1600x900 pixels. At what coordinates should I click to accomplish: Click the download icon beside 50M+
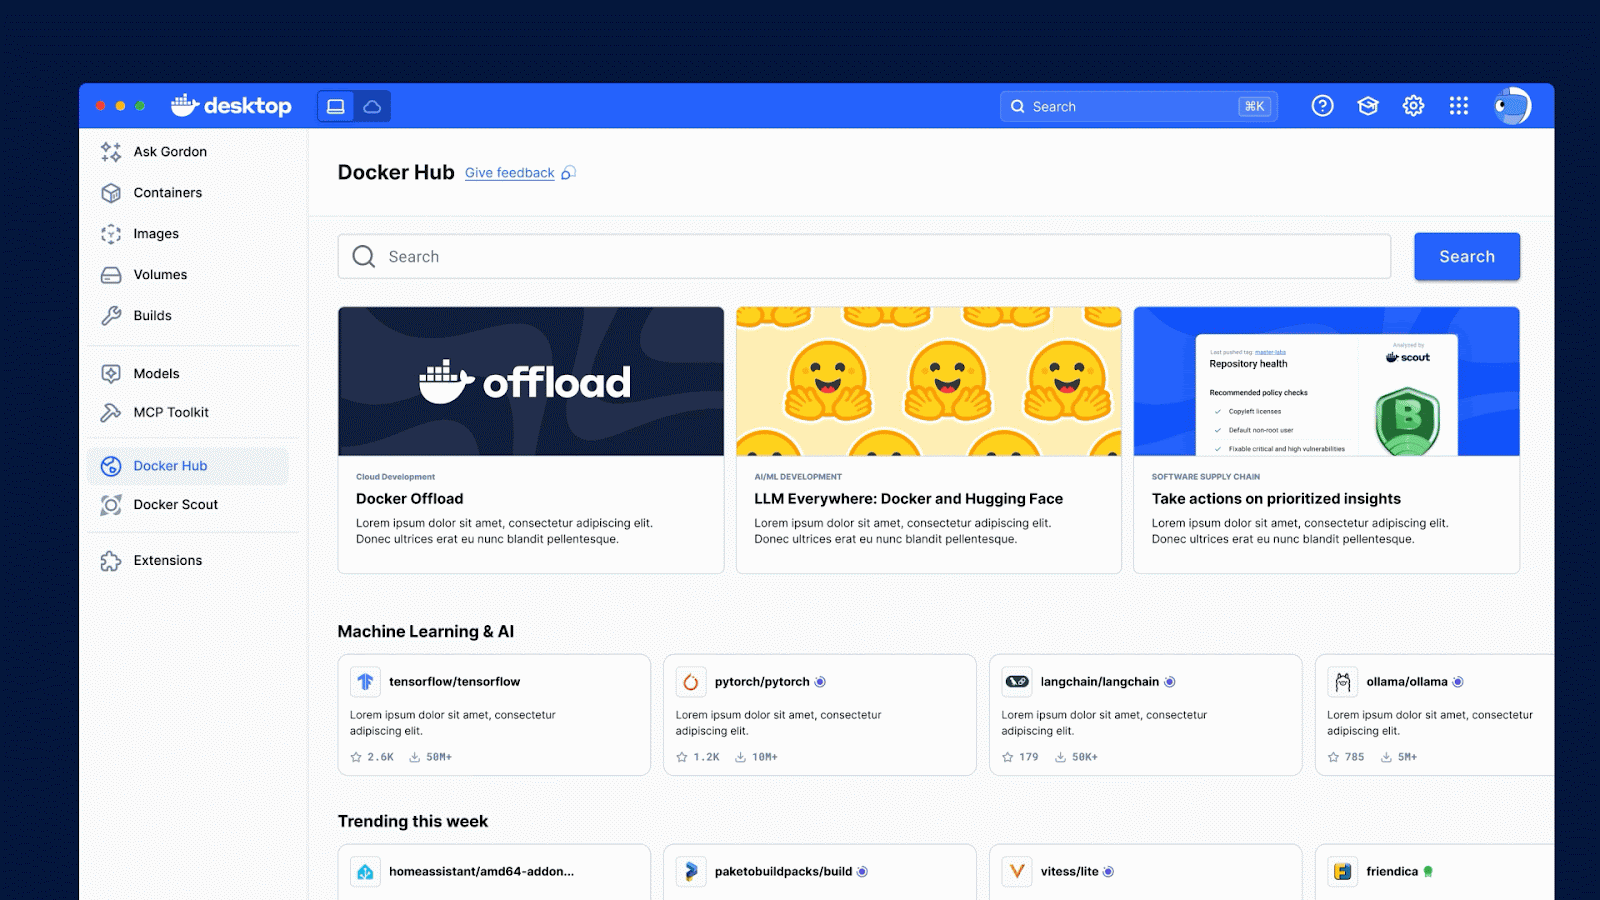click(414, 757)
